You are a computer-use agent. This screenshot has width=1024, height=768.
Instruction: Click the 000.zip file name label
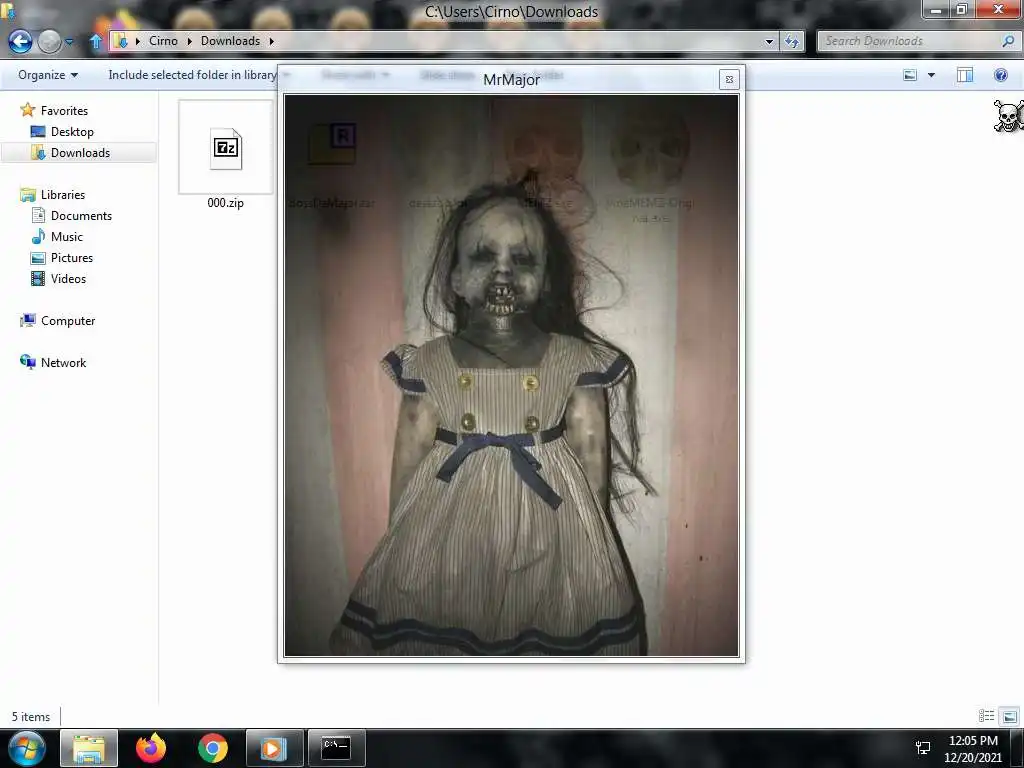tap(225, 203)
